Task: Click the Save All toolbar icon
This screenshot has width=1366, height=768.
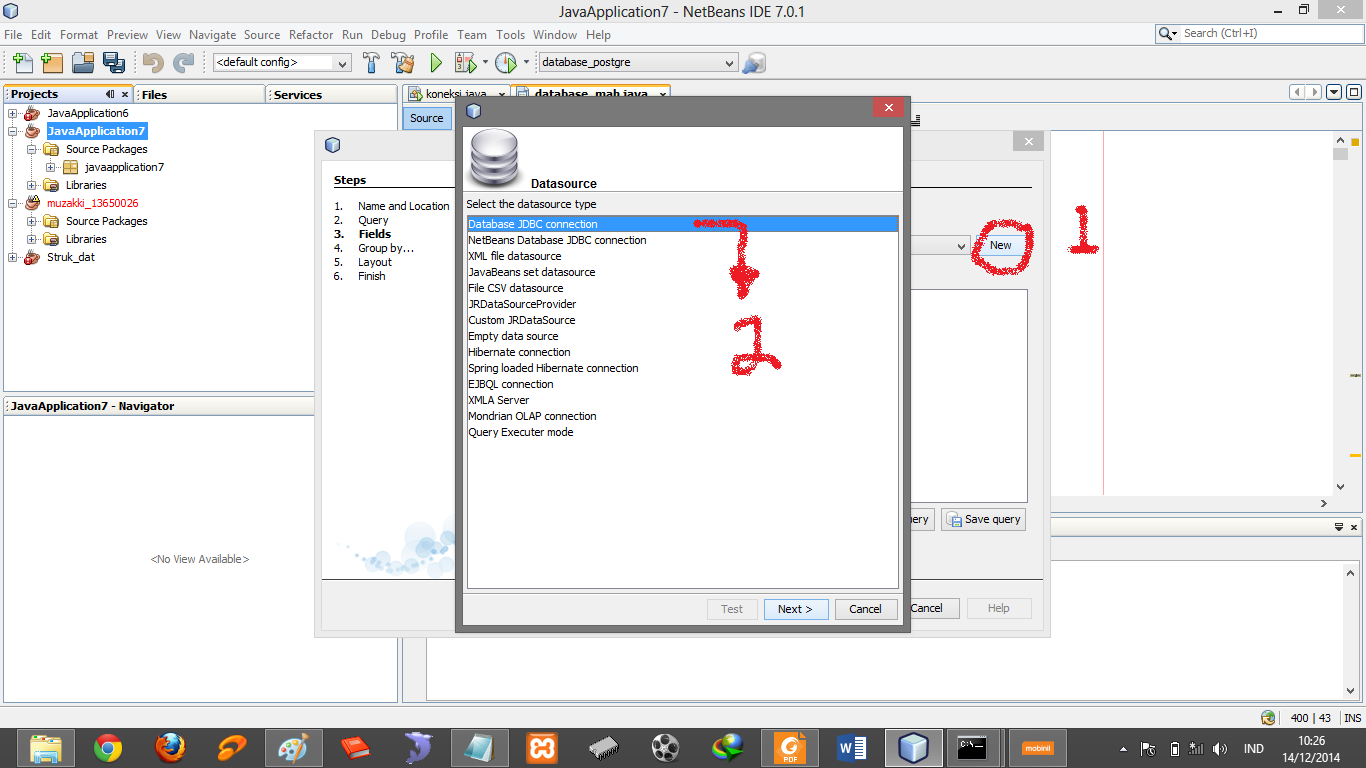Action: click(x=113, y=62)
